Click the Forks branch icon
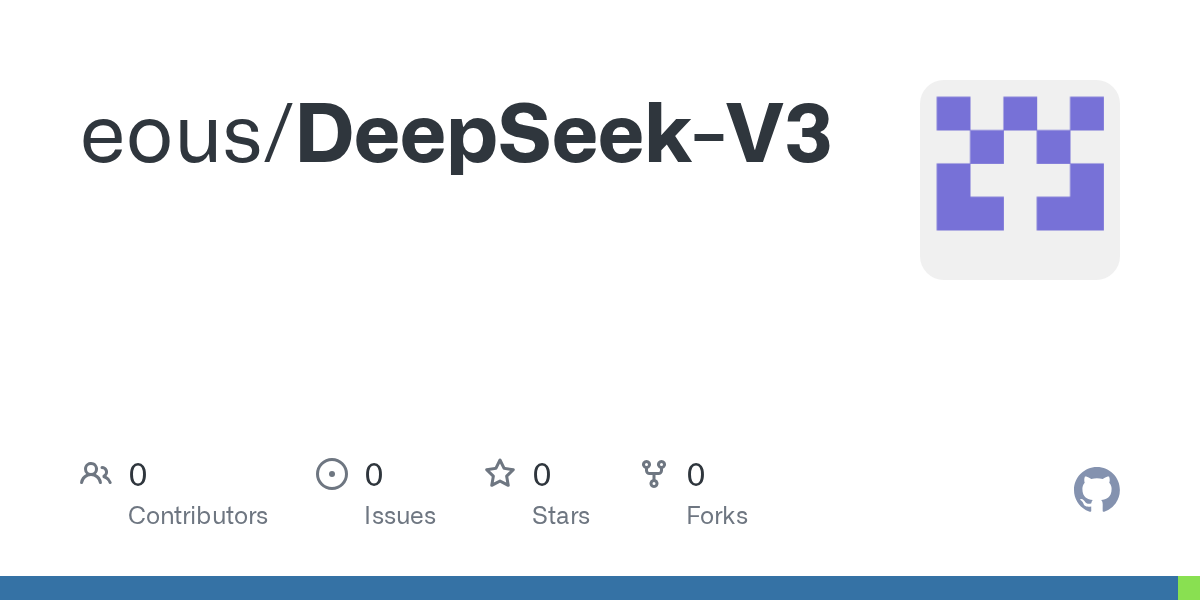 [654, 474]
